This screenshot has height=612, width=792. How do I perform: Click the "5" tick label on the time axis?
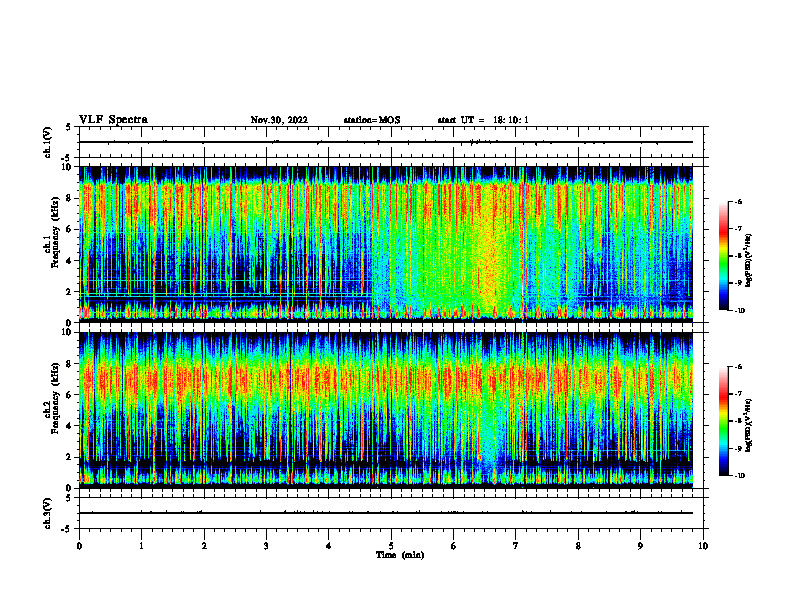(x=391, y=546)
